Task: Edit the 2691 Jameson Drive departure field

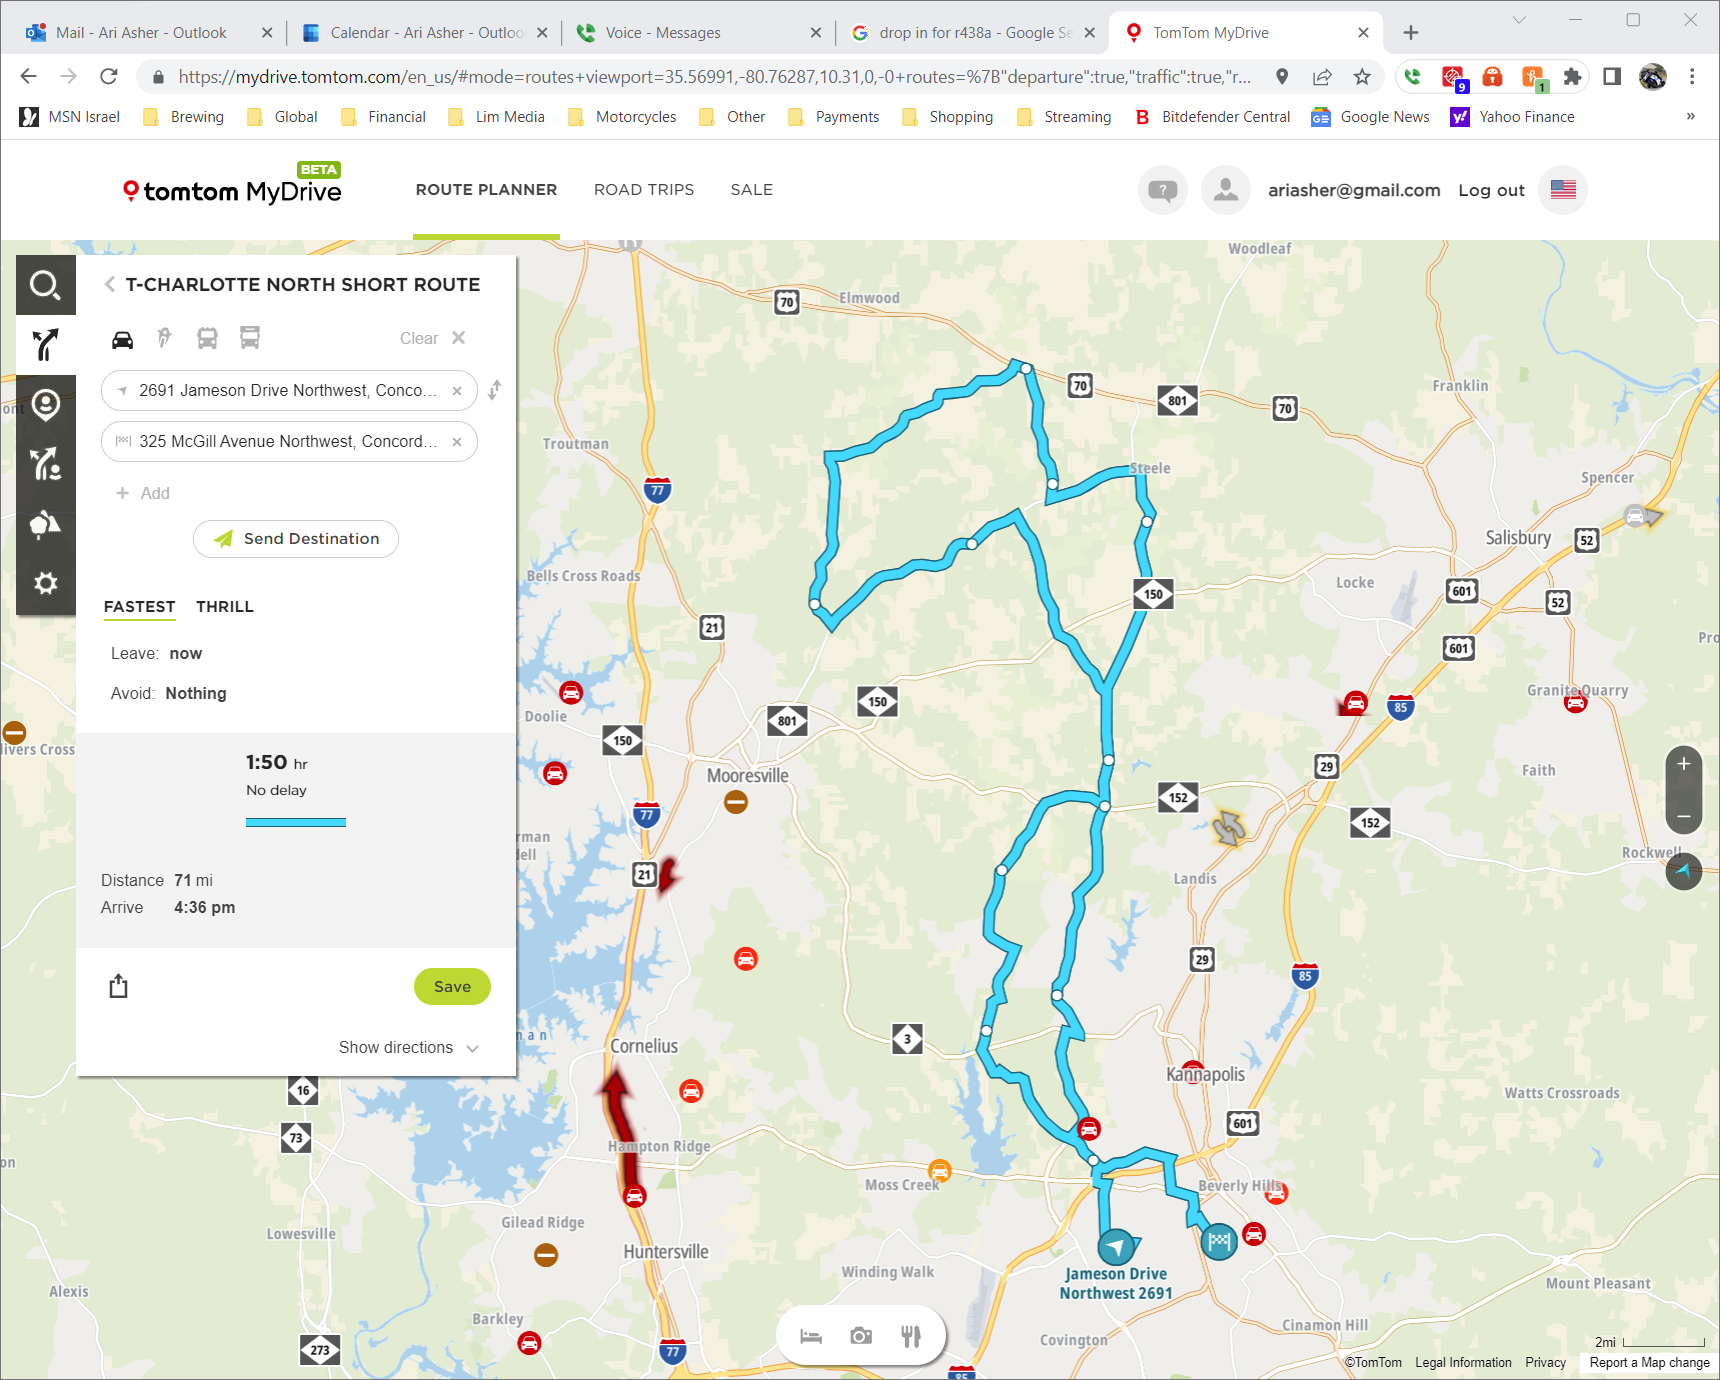Action: [288, 391]
